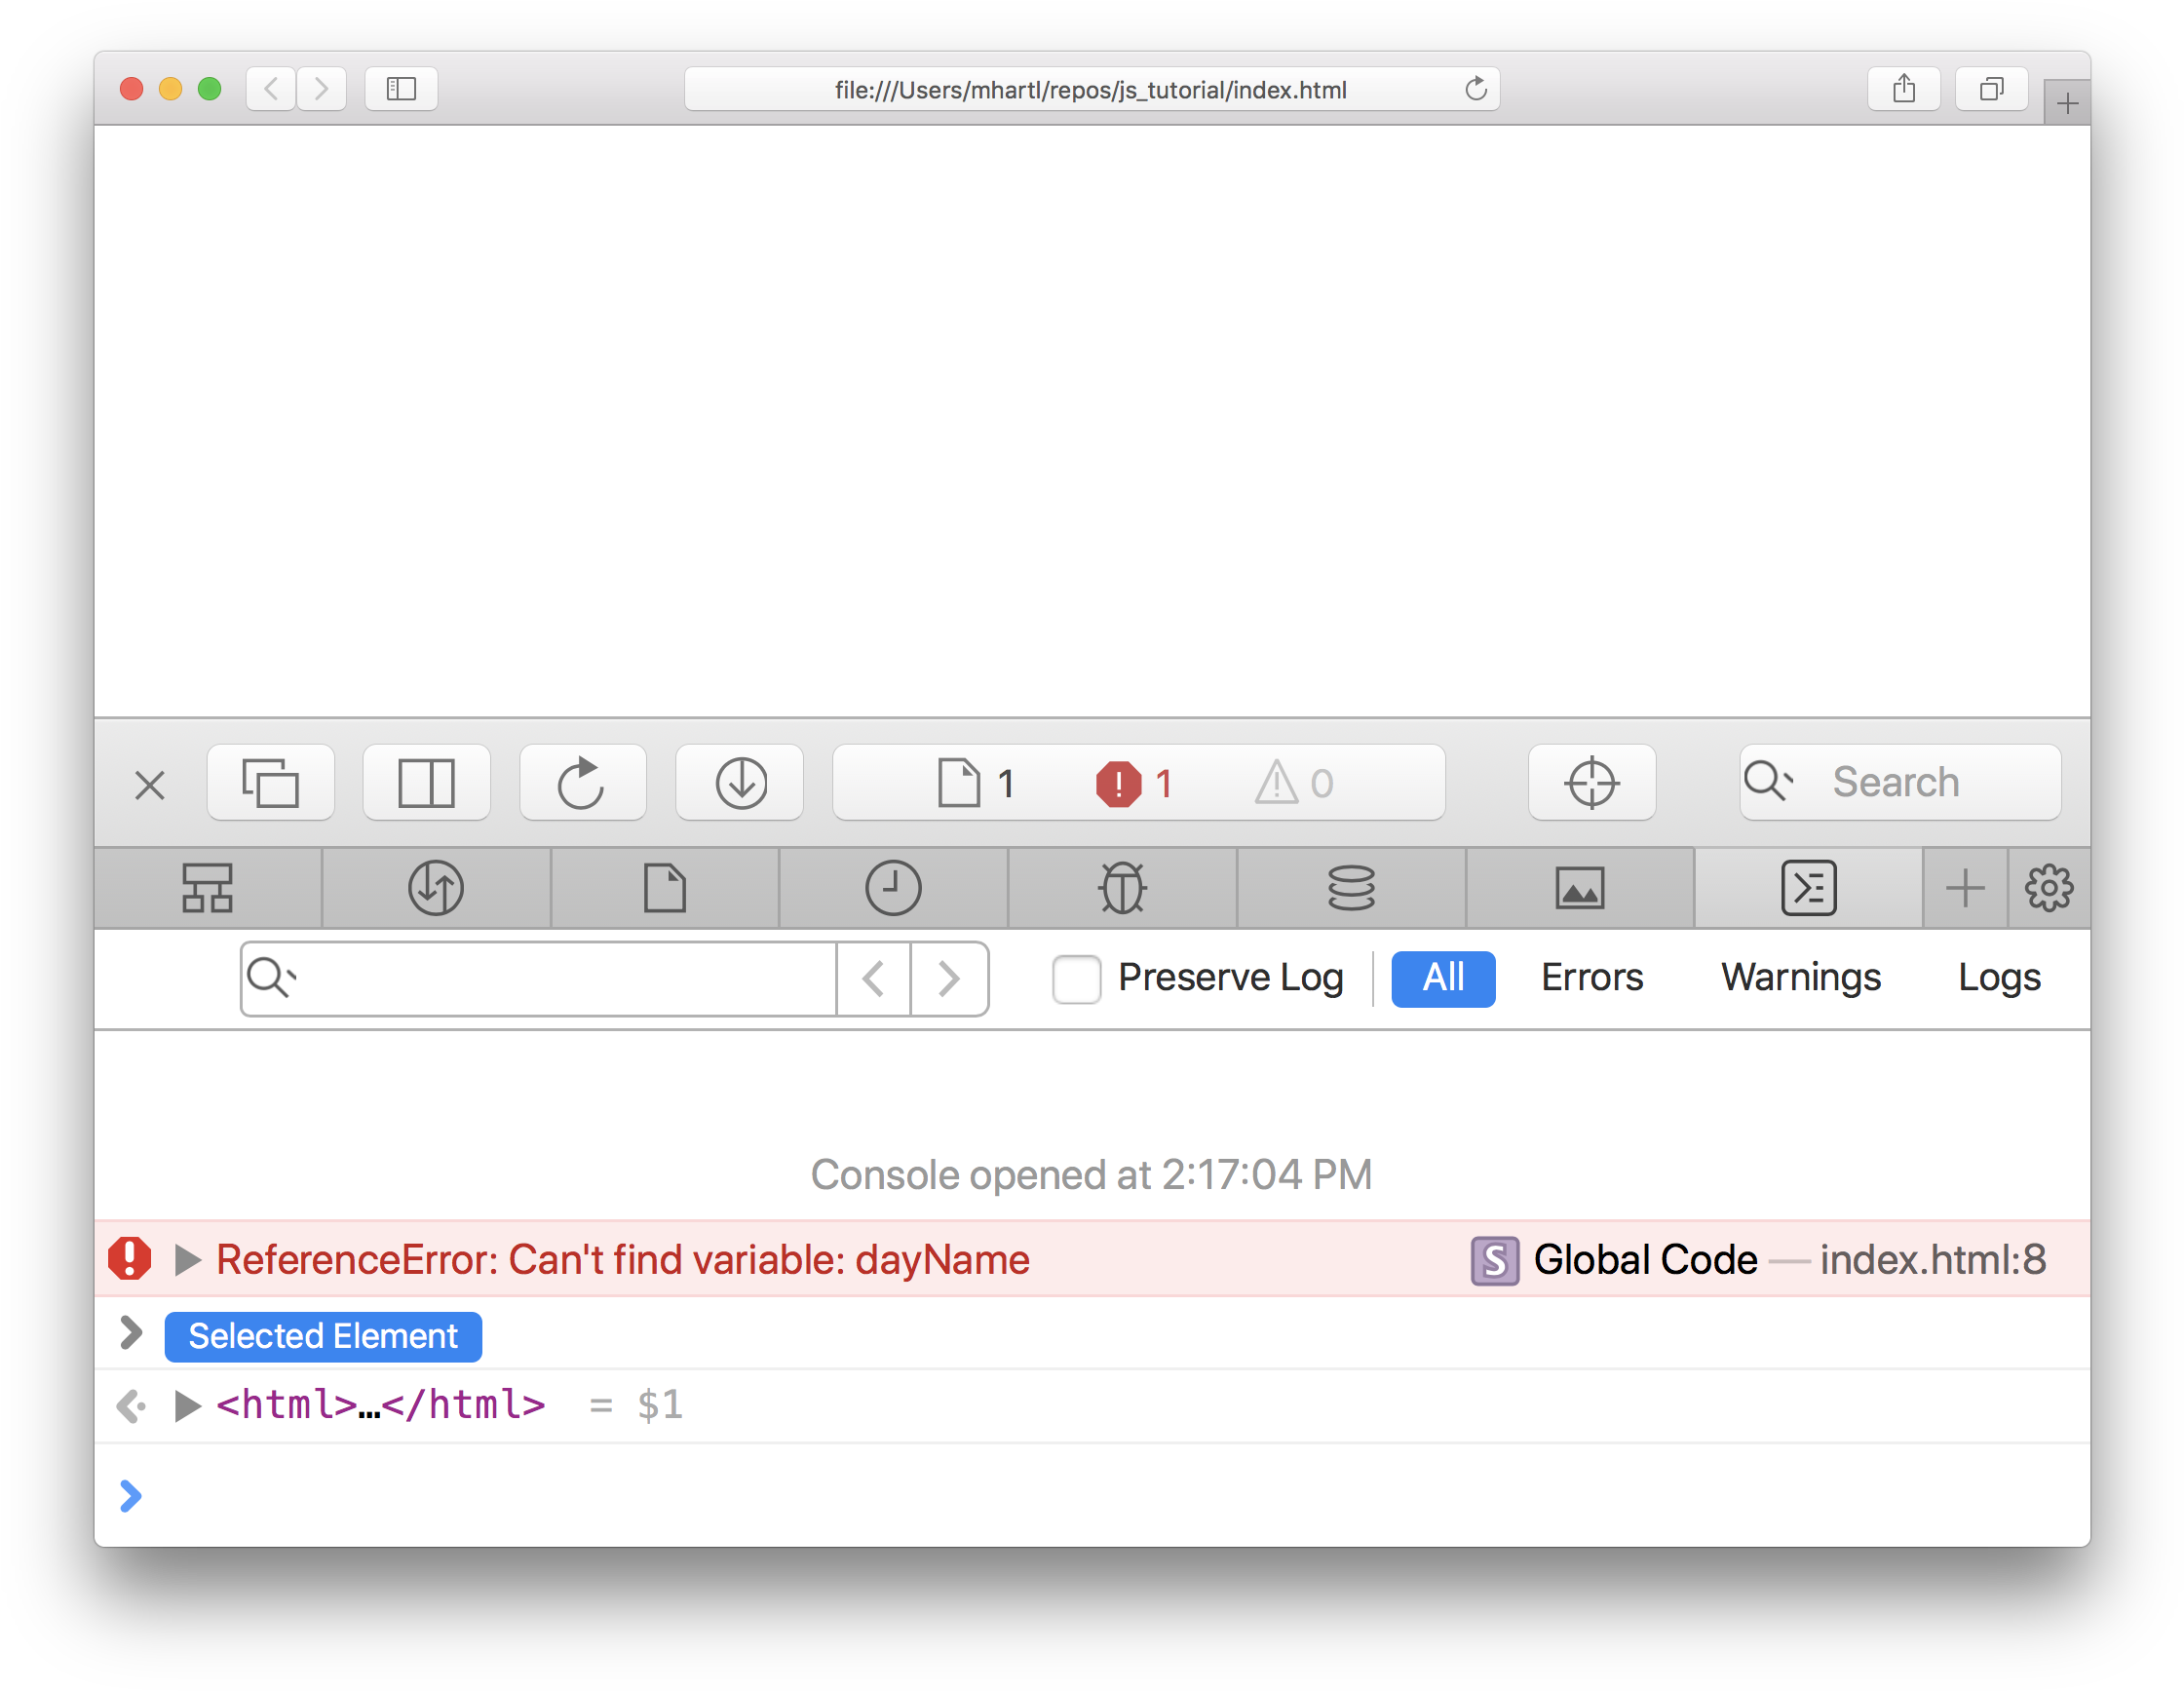Image resolution: width=2184 pixels, height=1691 pixels.
Task: Click the inspector Search magnifier icon
Action: tap(1768, 781)
